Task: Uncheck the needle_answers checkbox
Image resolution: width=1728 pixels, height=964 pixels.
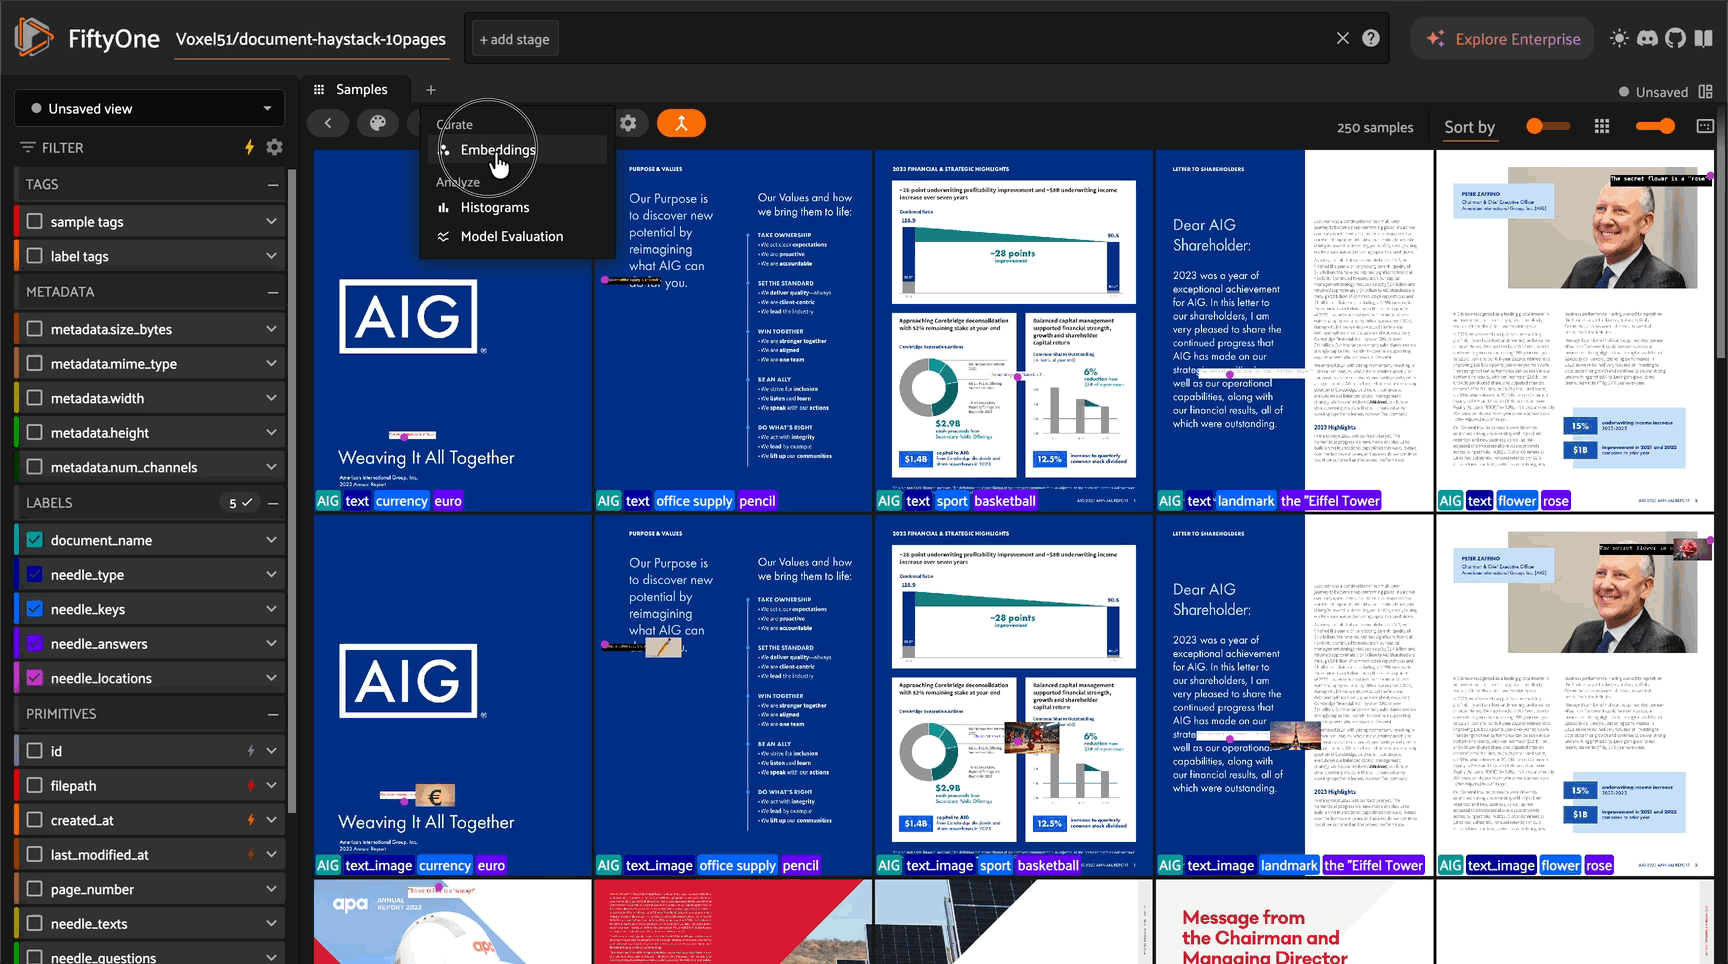Action: [x=35, y=643]
